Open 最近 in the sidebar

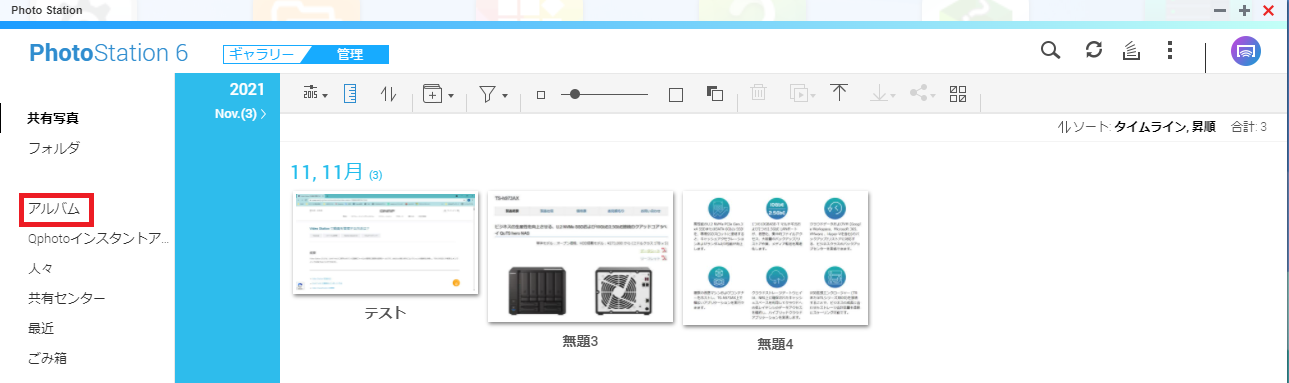coord(41,328)
